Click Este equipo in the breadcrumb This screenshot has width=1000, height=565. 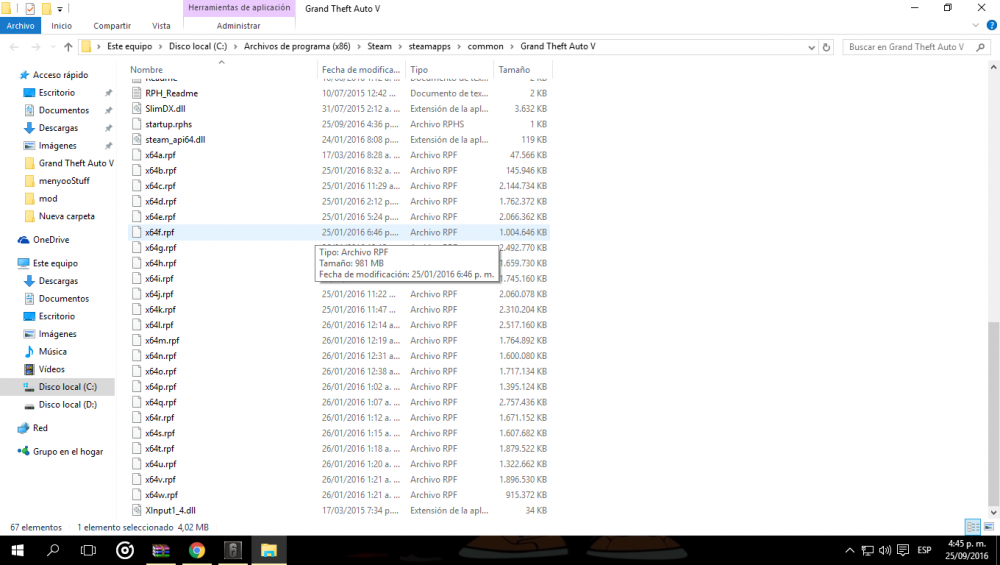129,47
